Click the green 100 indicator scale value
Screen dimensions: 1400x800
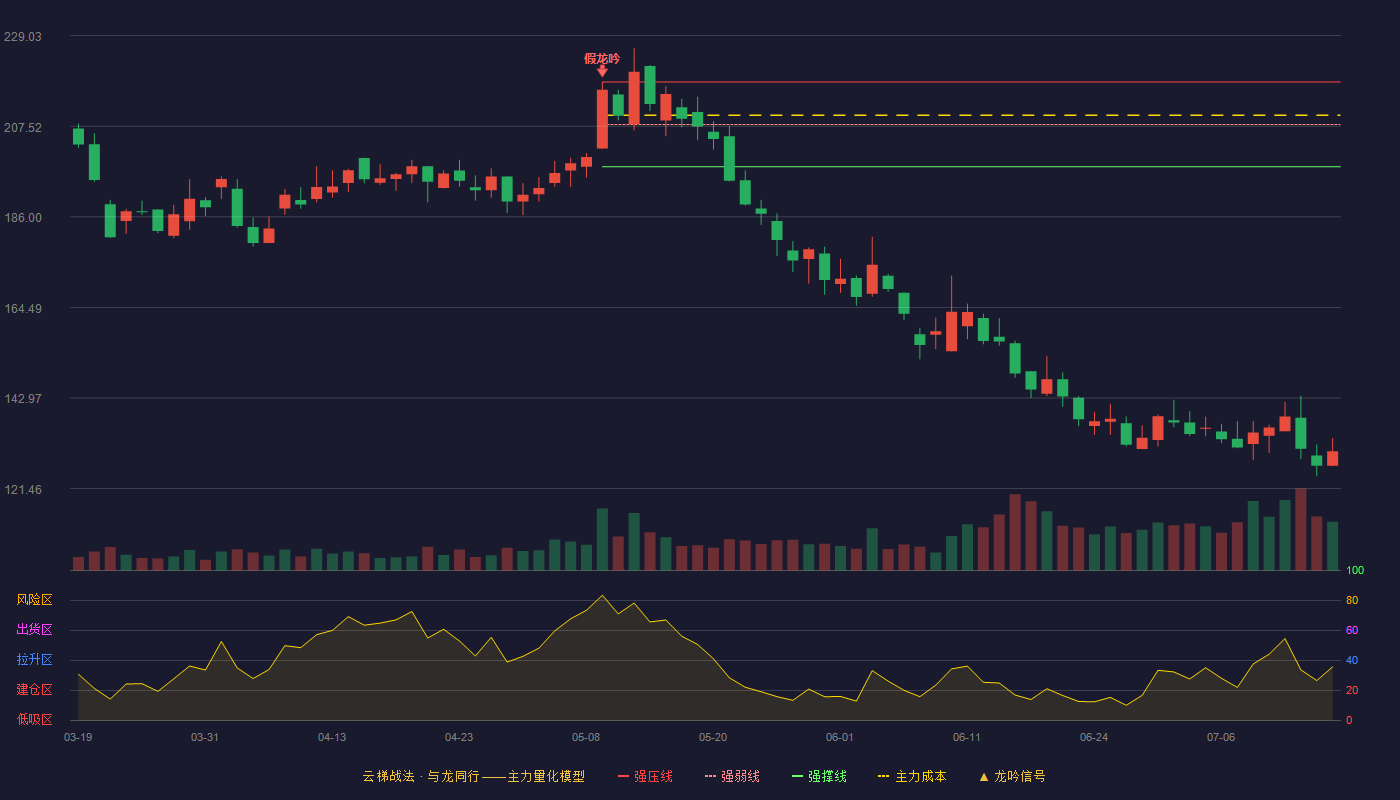1355,570
